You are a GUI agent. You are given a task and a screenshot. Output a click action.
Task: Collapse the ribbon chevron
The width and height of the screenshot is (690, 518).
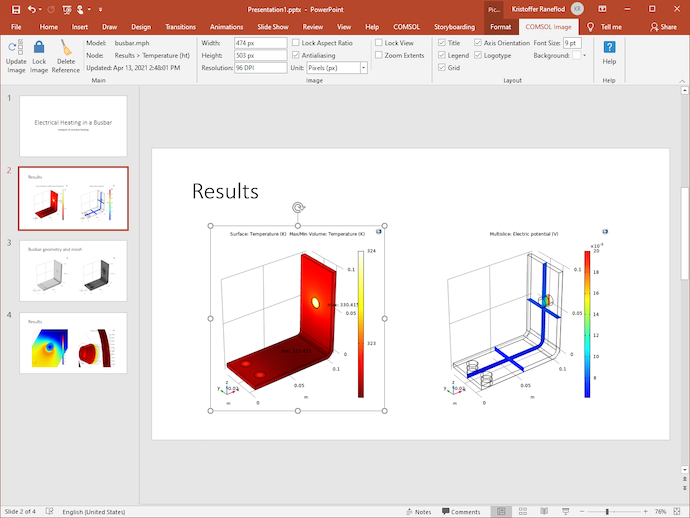[x=682, y=81]
